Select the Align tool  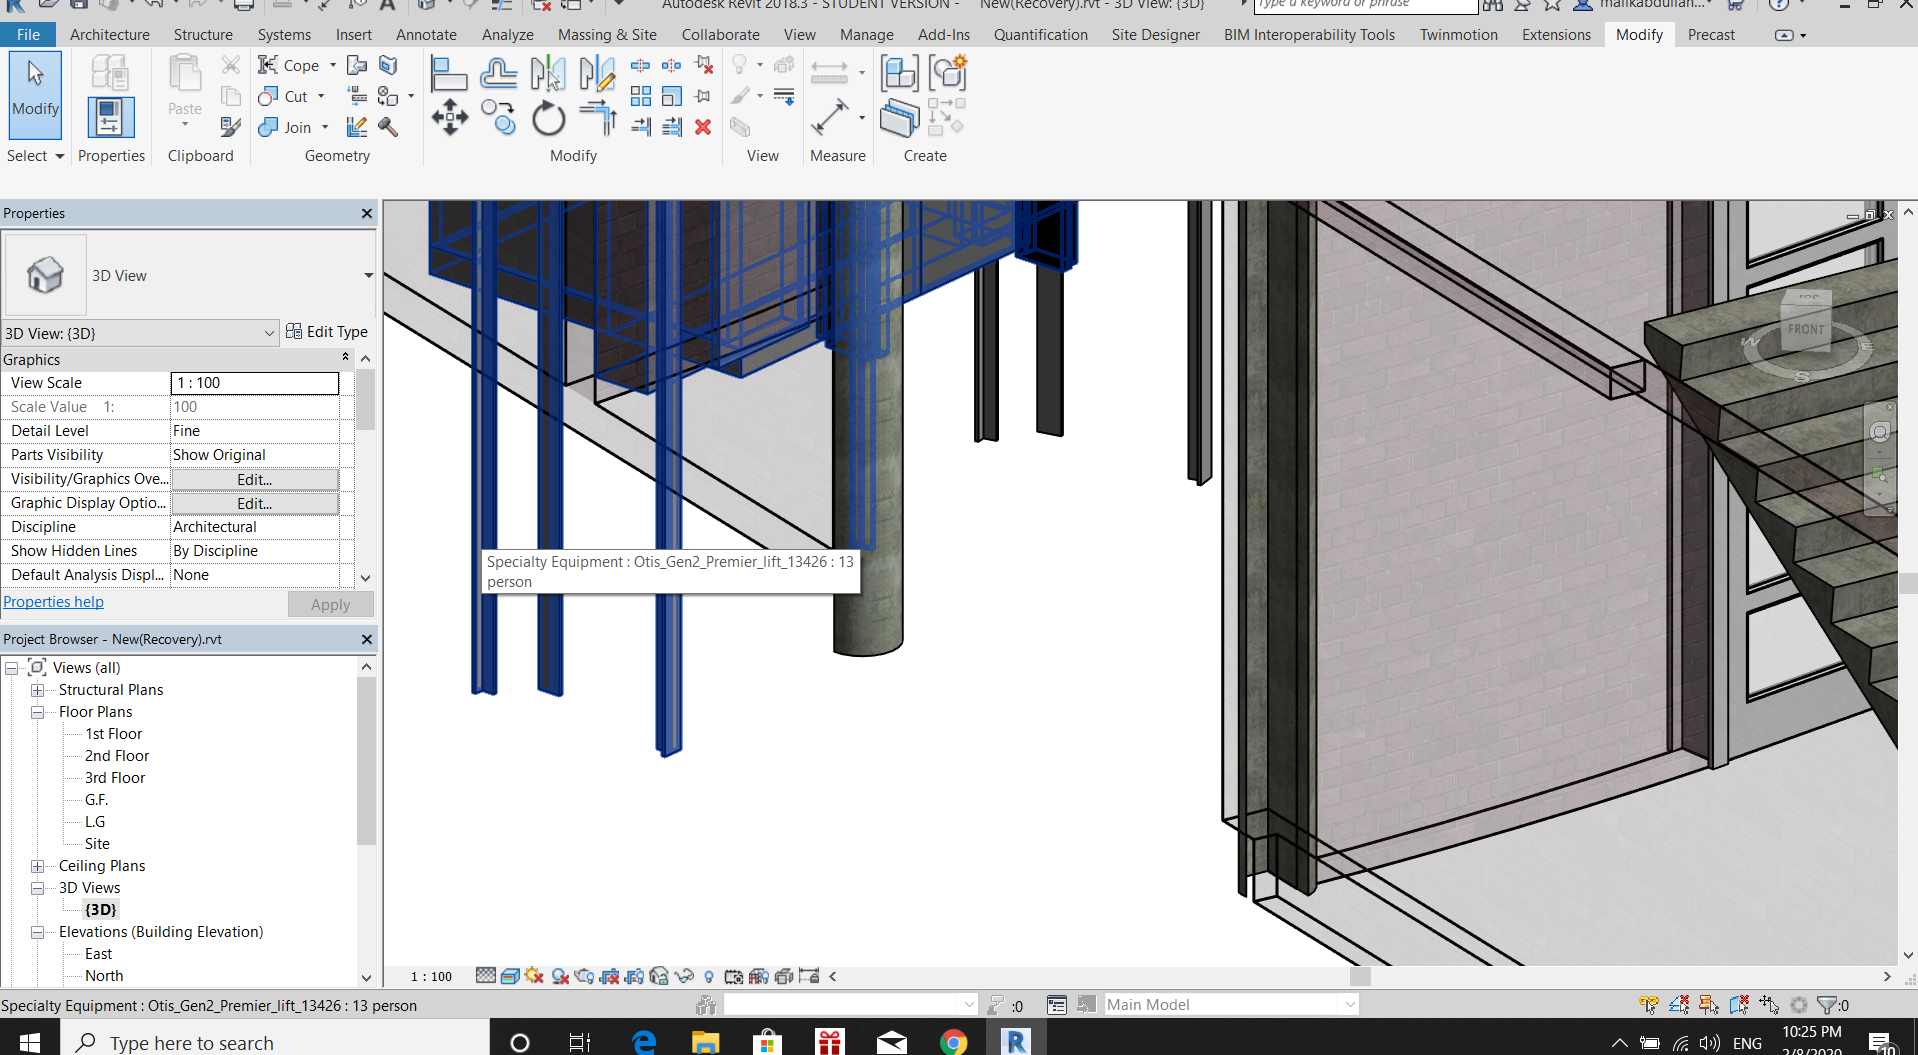click(x=448, y=74)
